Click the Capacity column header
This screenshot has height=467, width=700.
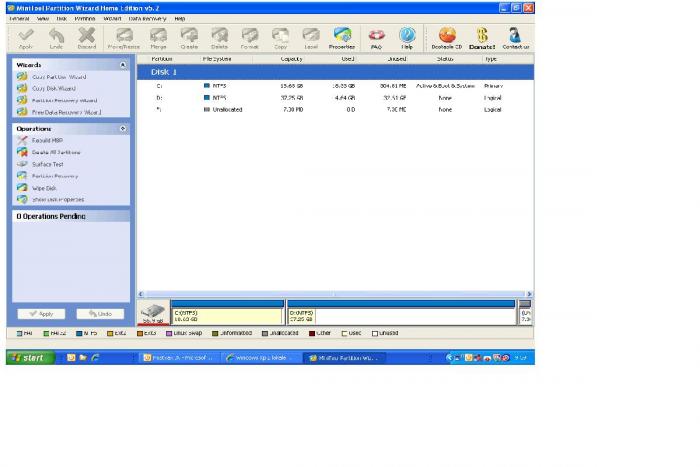[x=292, y=59]
